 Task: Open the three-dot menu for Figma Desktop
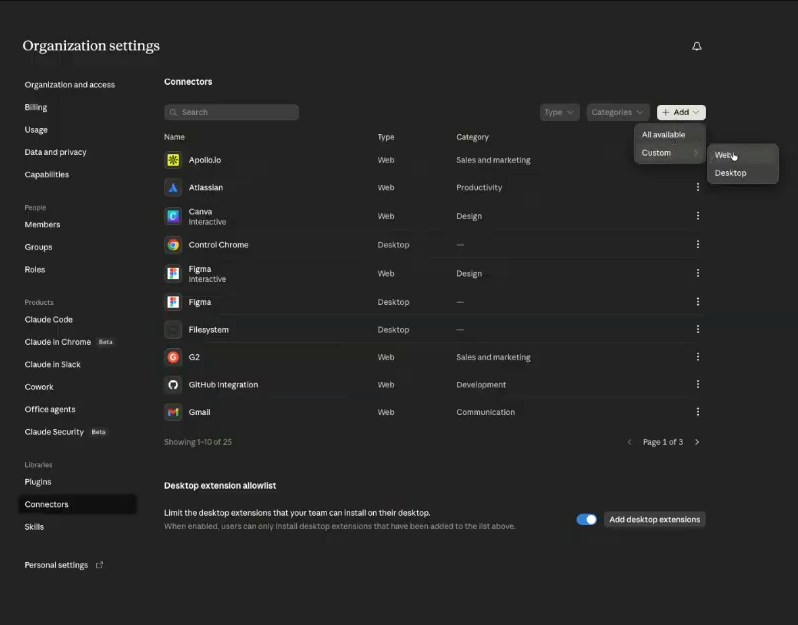(x=698, y=302)
